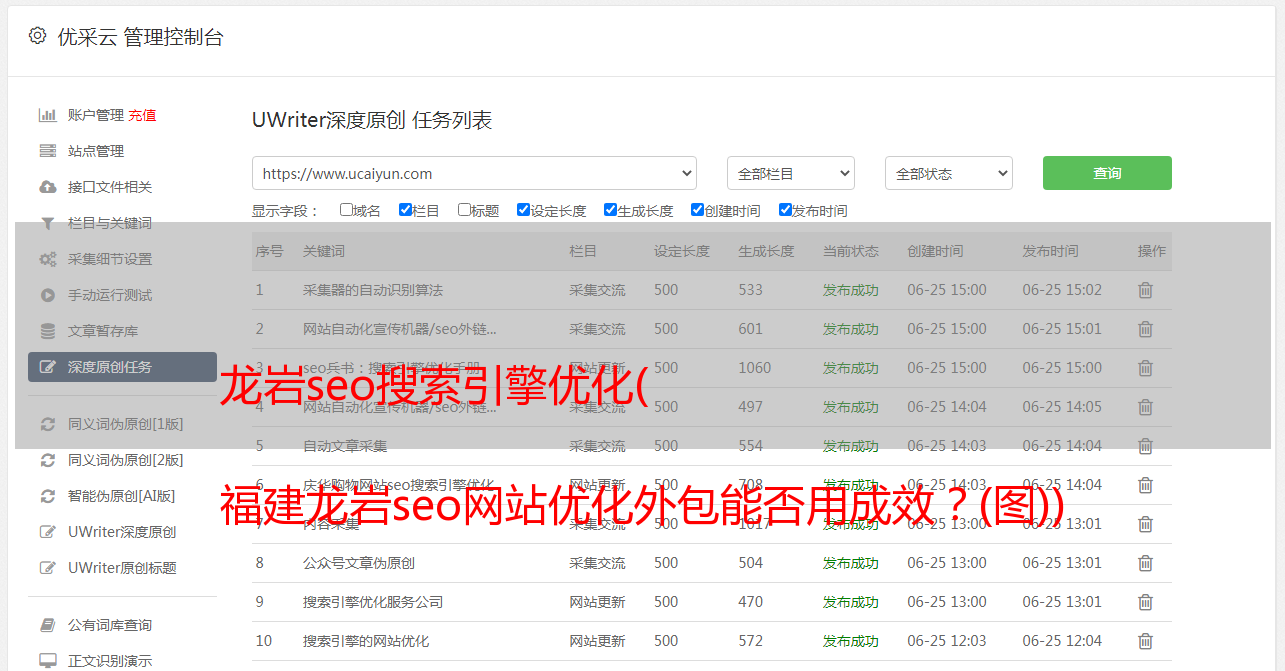The width and height of the screenshot is (1285, 671).
Task: Delete row 8 公众号文章伪原创
Action: pos(1146,563)
